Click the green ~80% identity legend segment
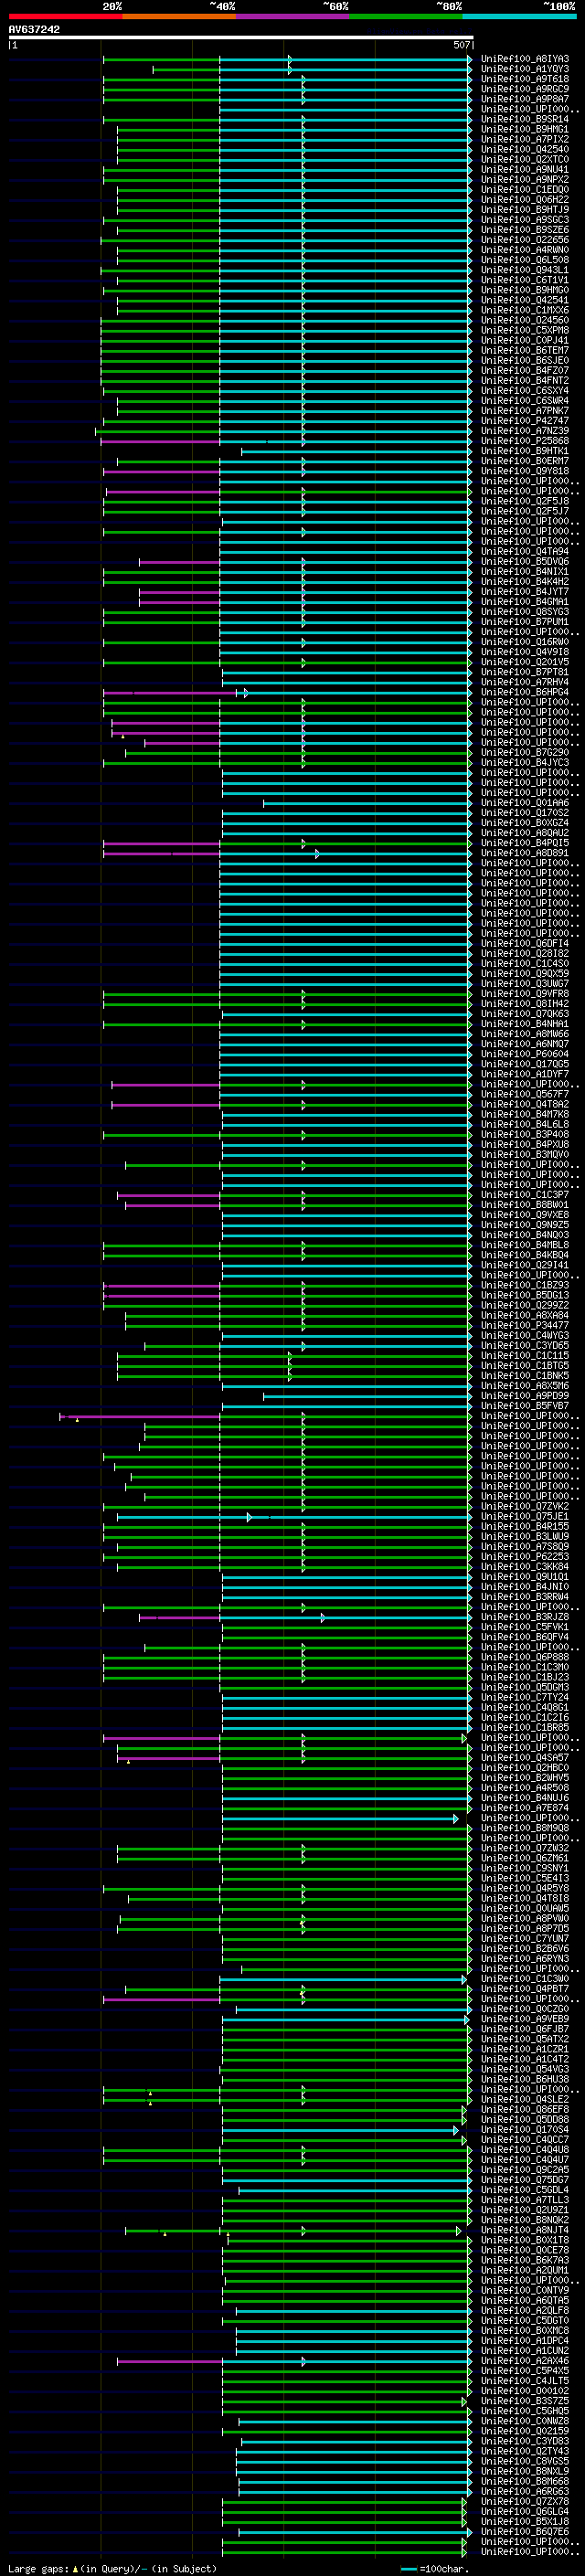585x2576 pixels. coord(406,16)
